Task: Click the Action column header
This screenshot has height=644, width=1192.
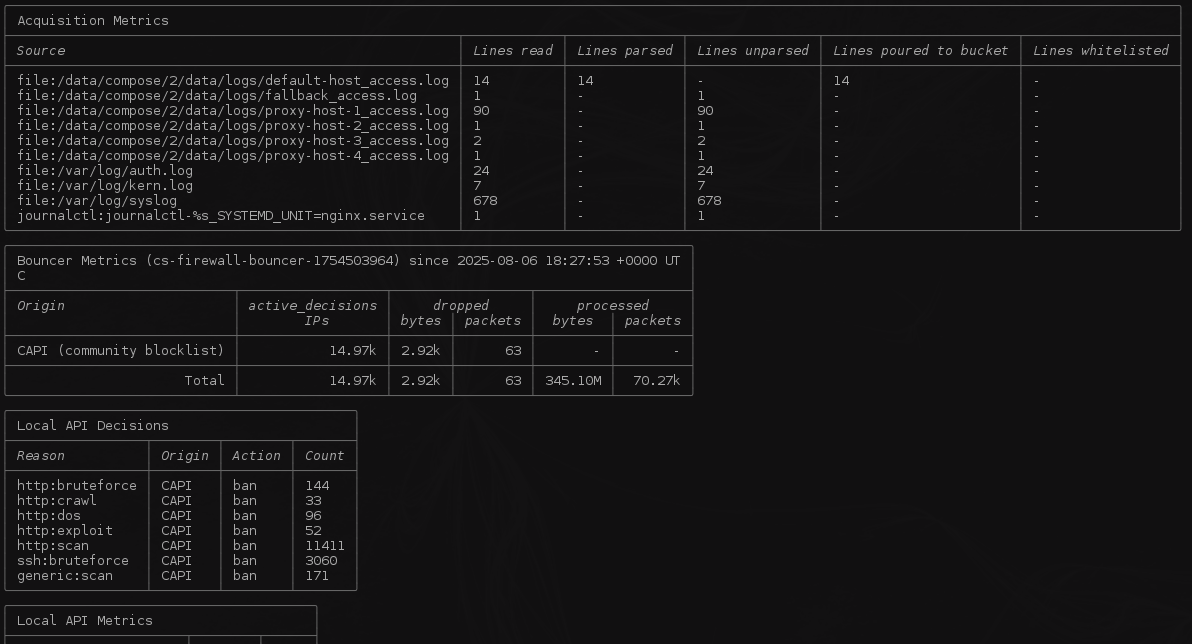Action: (256, 455)
